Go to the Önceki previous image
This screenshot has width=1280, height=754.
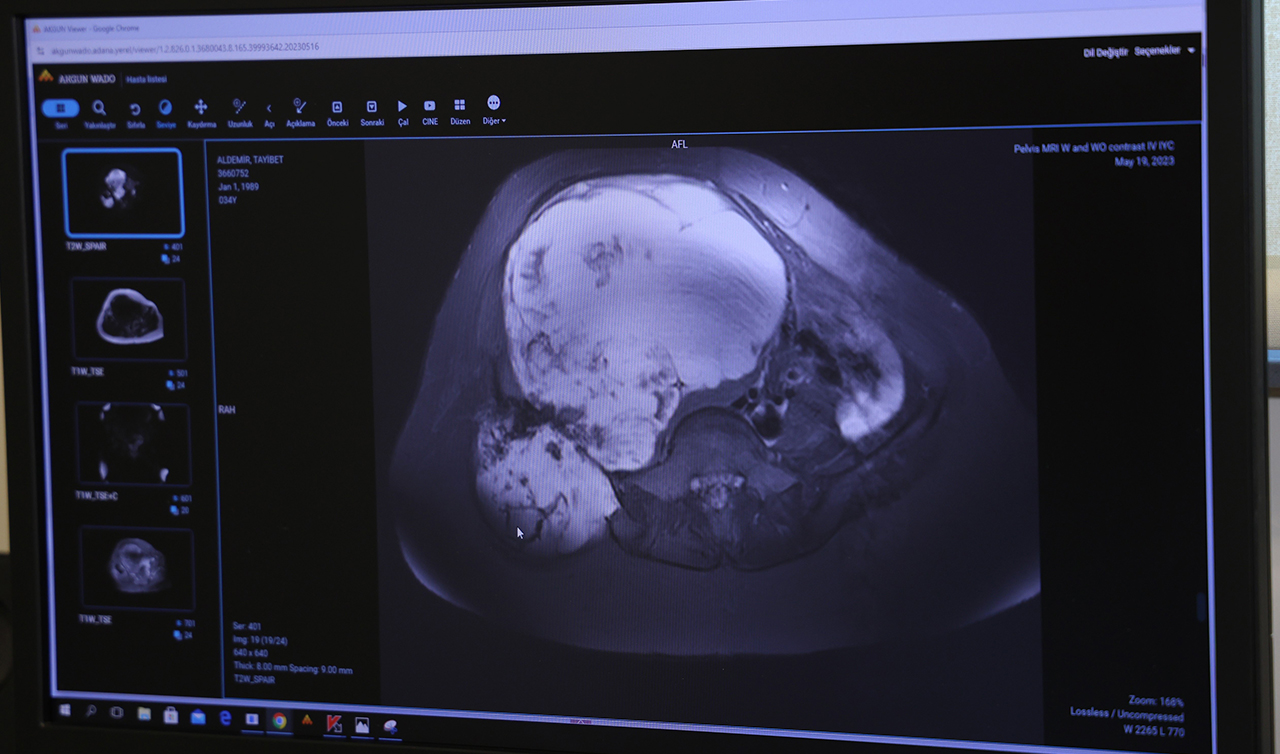337,108
